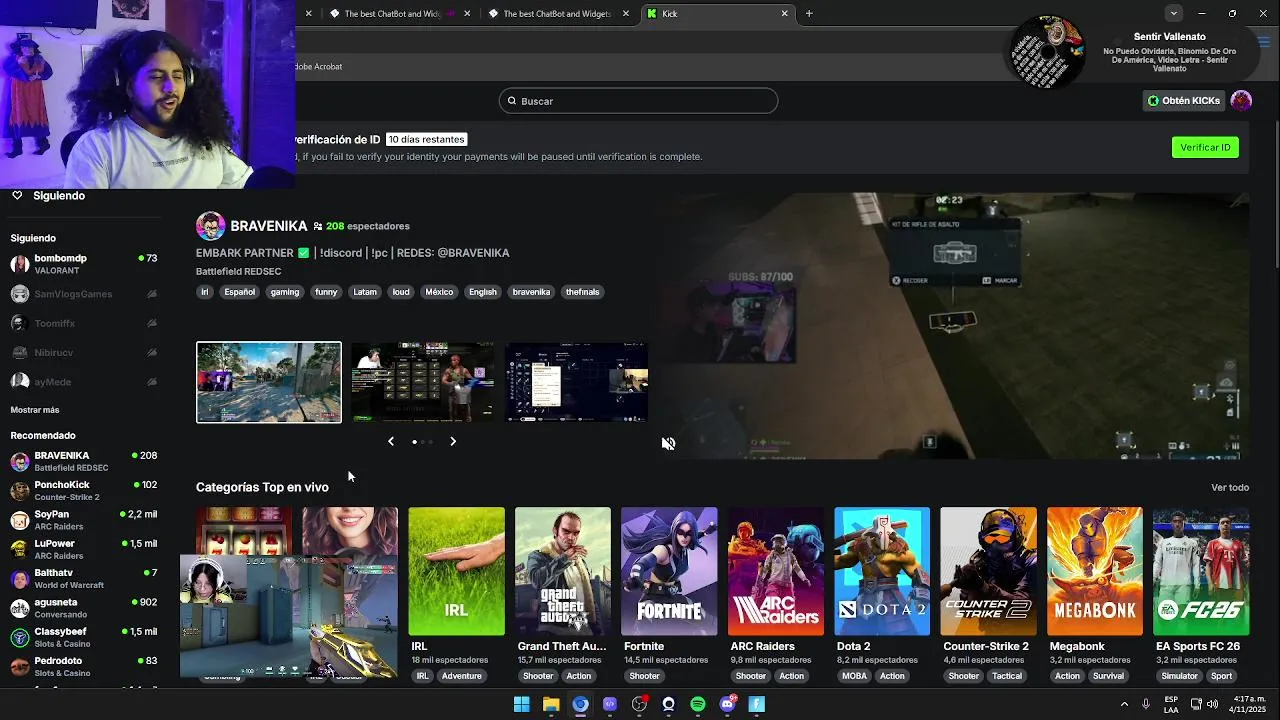Open Ver todo categories link

point(1230,488)
